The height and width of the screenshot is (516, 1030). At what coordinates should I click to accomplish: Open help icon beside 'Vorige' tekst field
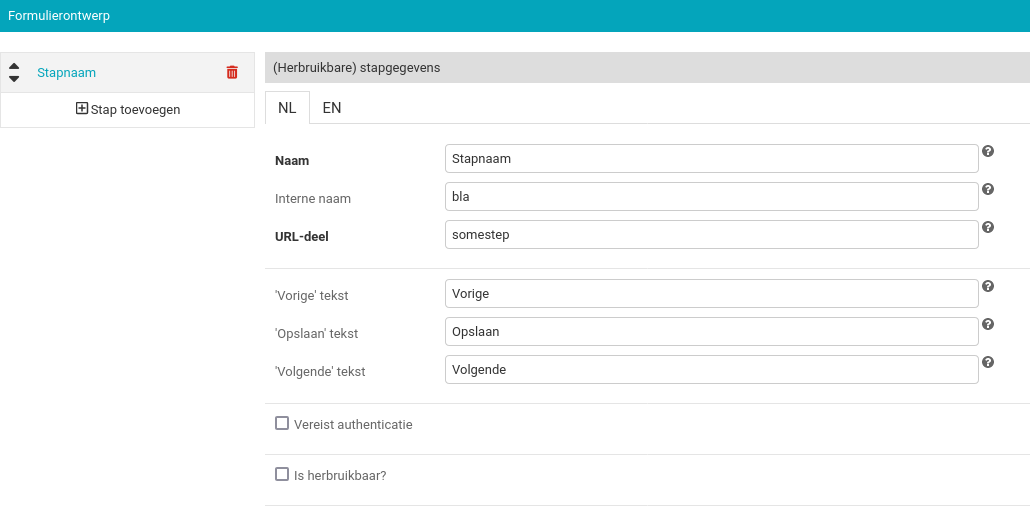[x=987, y=286]
